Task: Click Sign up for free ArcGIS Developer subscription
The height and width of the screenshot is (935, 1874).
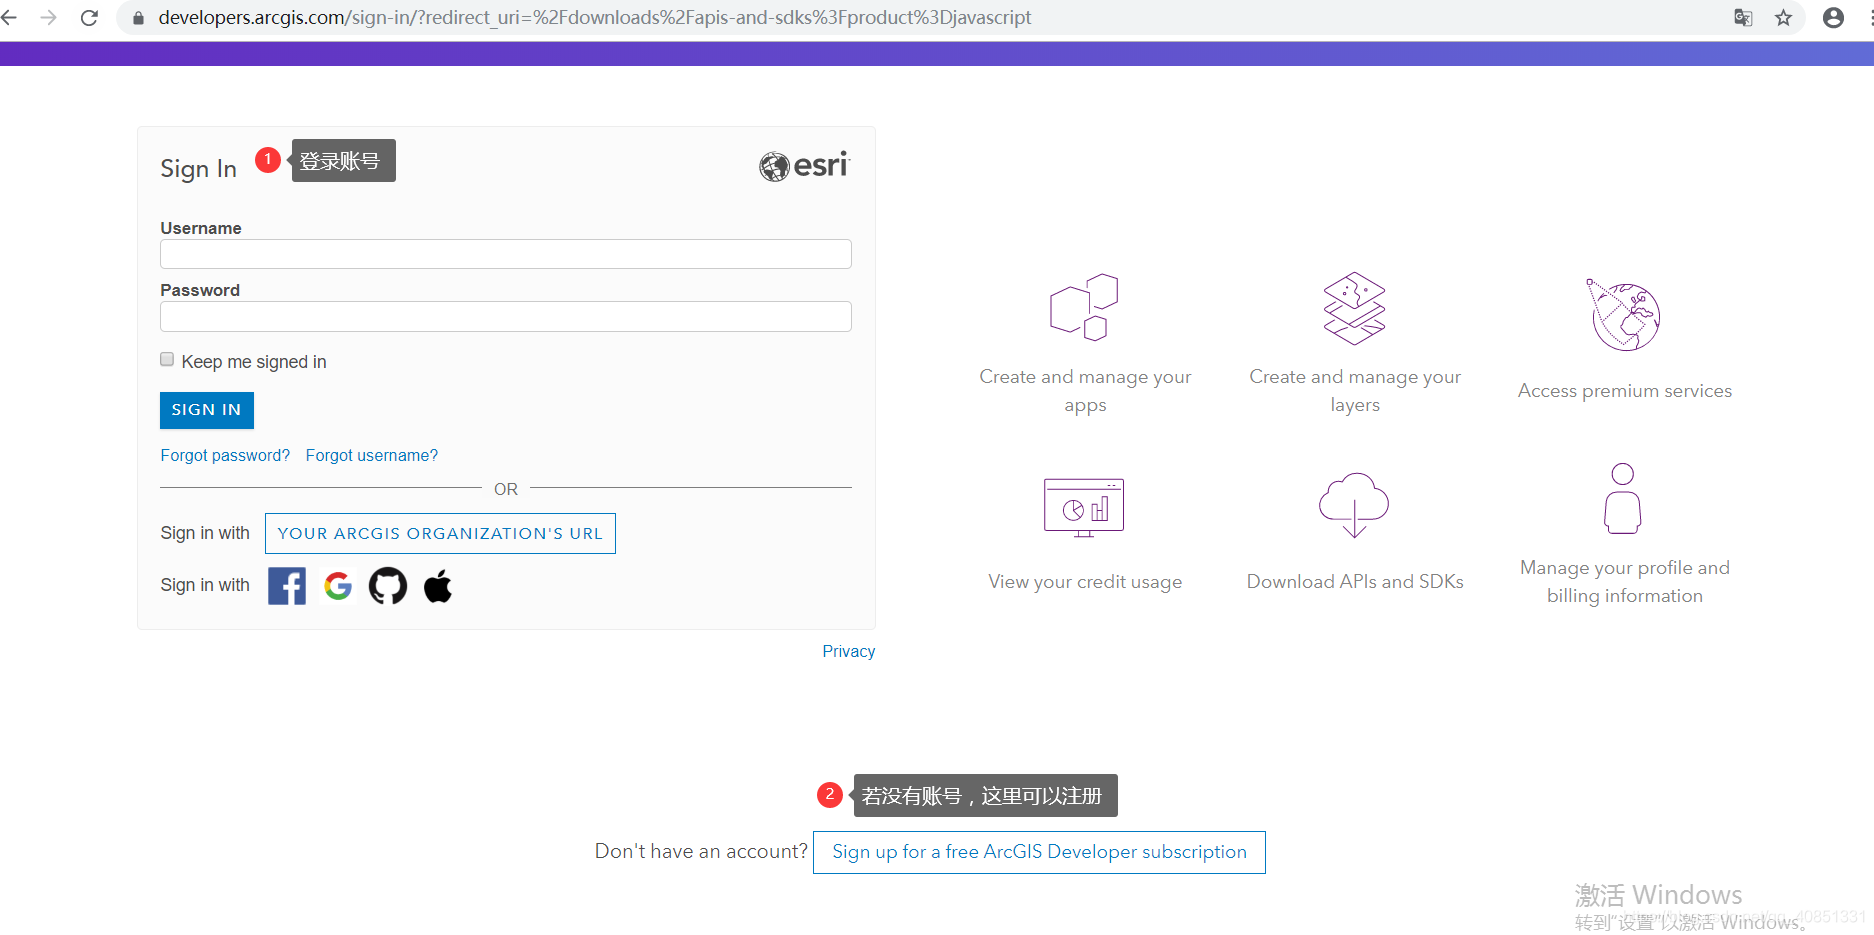Action: (x=1039, y=852)
